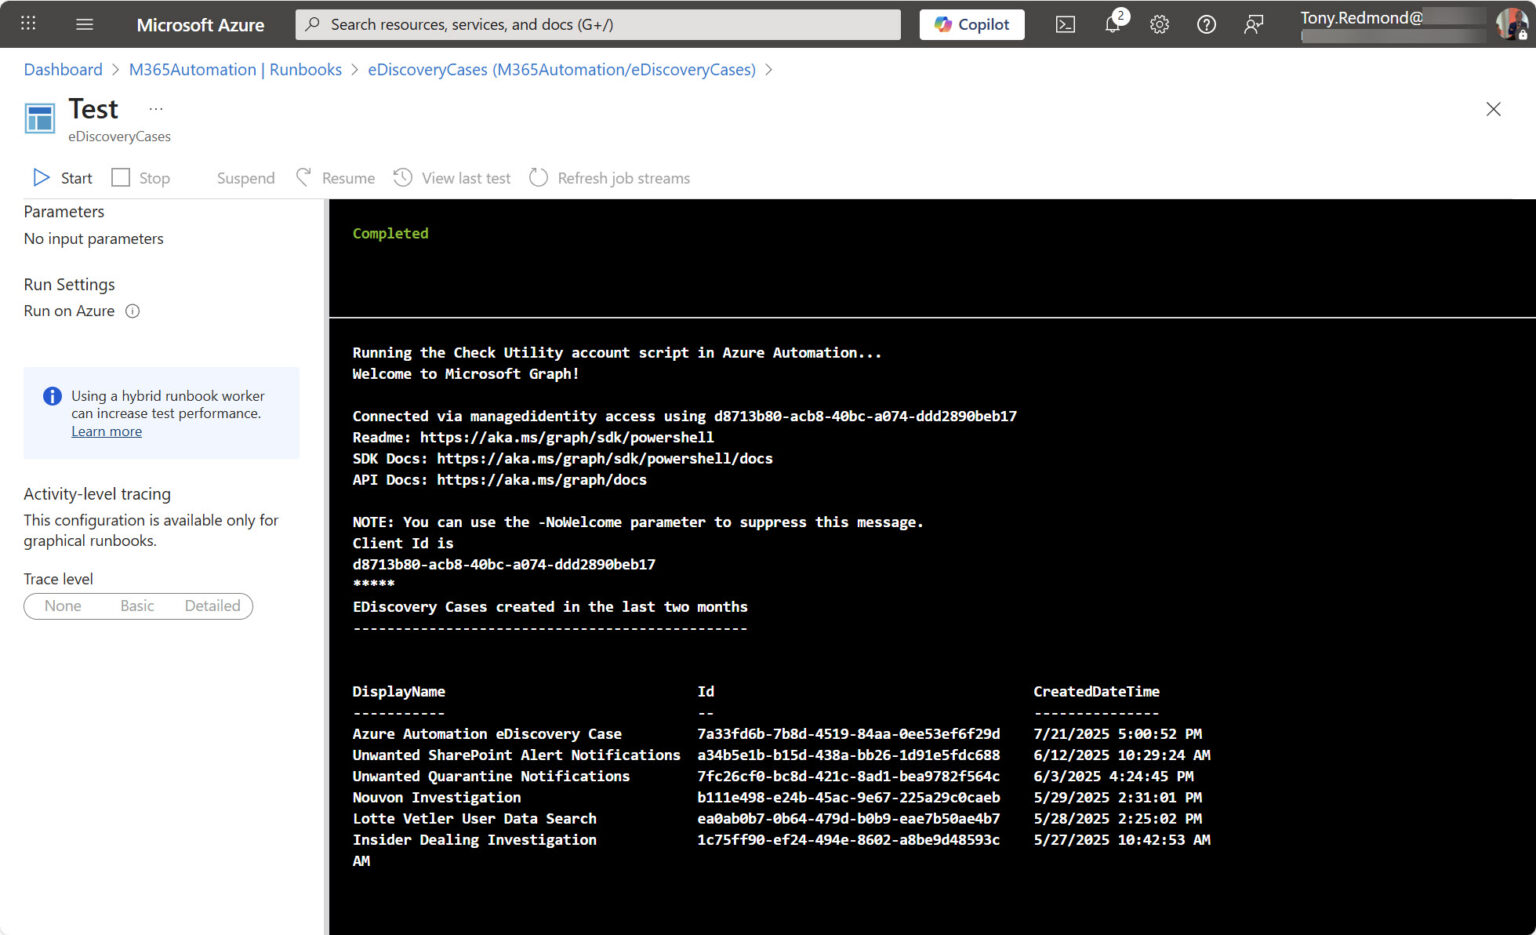The width and height of the screenshot is (1536, 935).
Task: Switch trace level to Detailed
Action: 212,606
